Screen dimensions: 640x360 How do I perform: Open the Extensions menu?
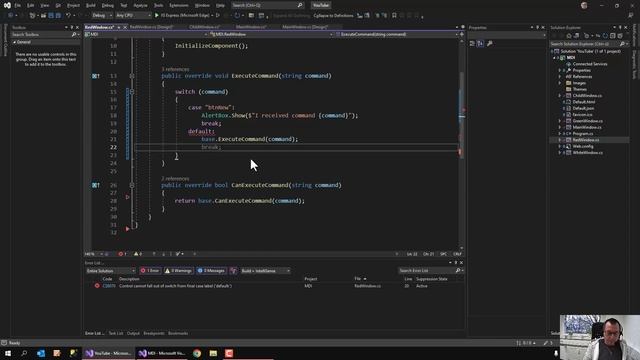pyautogui.click(x=179, y=5)
